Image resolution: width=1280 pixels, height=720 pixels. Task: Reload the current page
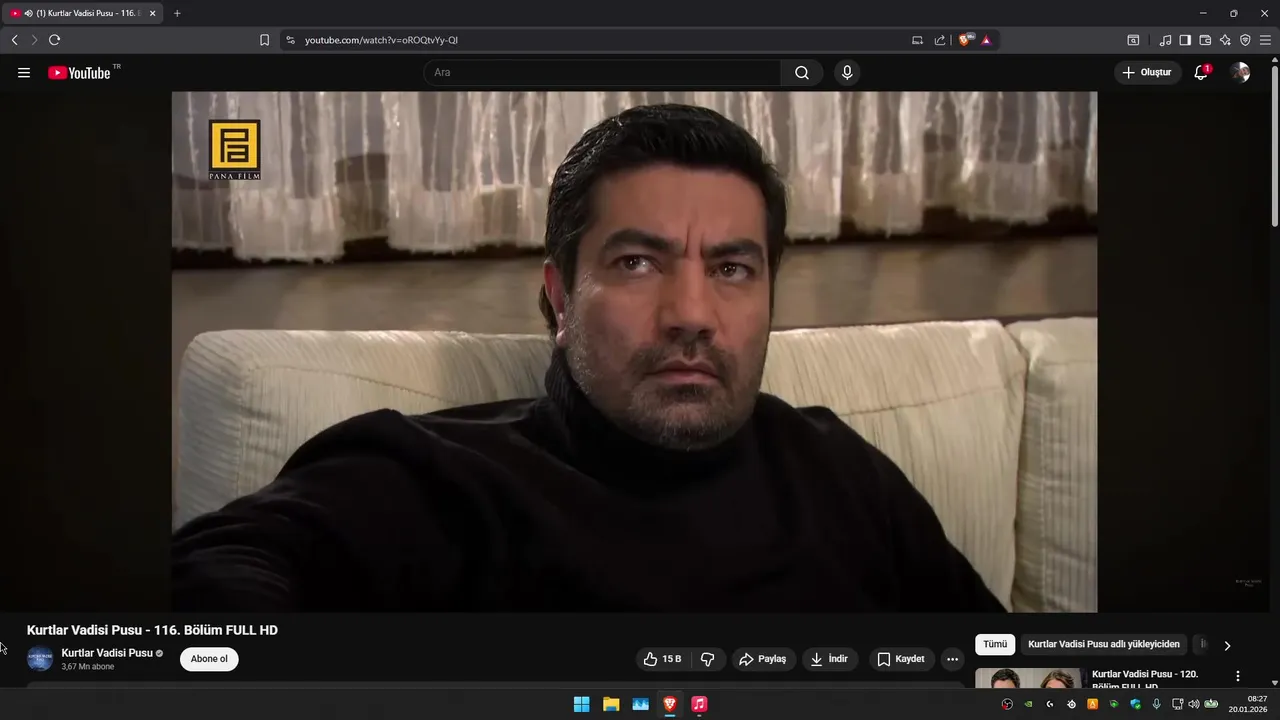click(x=54, y=40)
